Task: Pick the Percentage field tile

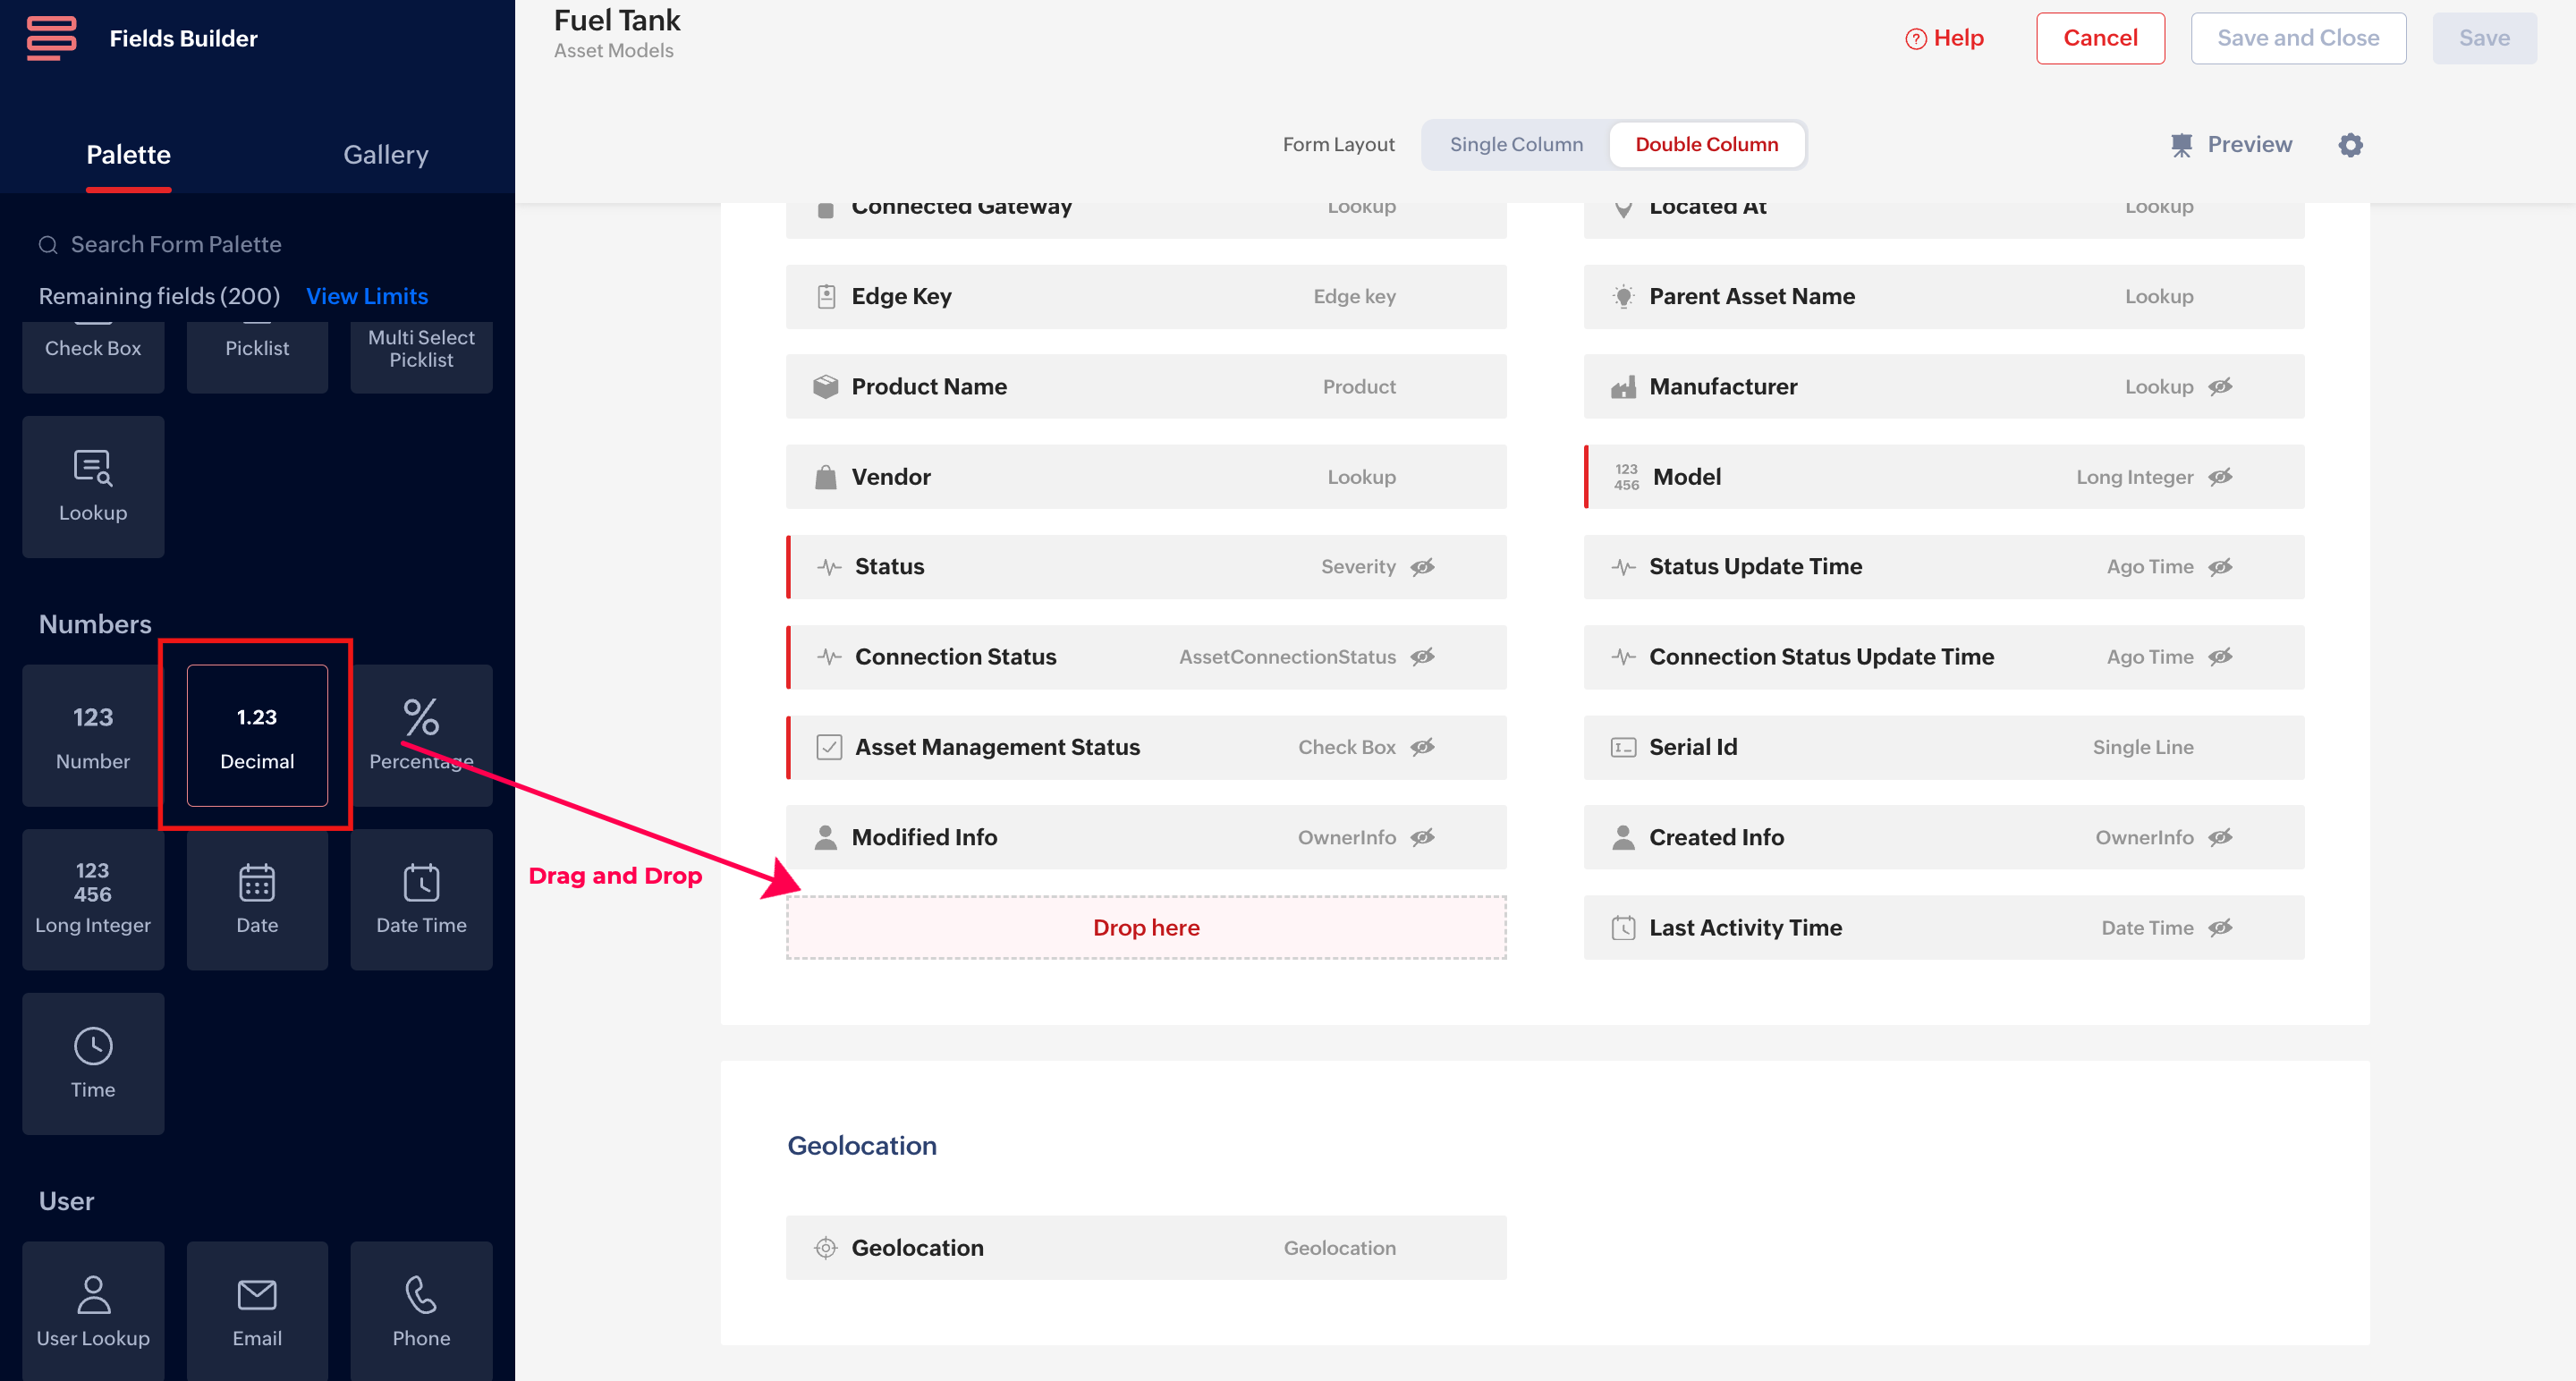Action: pyautogui.click(x=421, y=735)
